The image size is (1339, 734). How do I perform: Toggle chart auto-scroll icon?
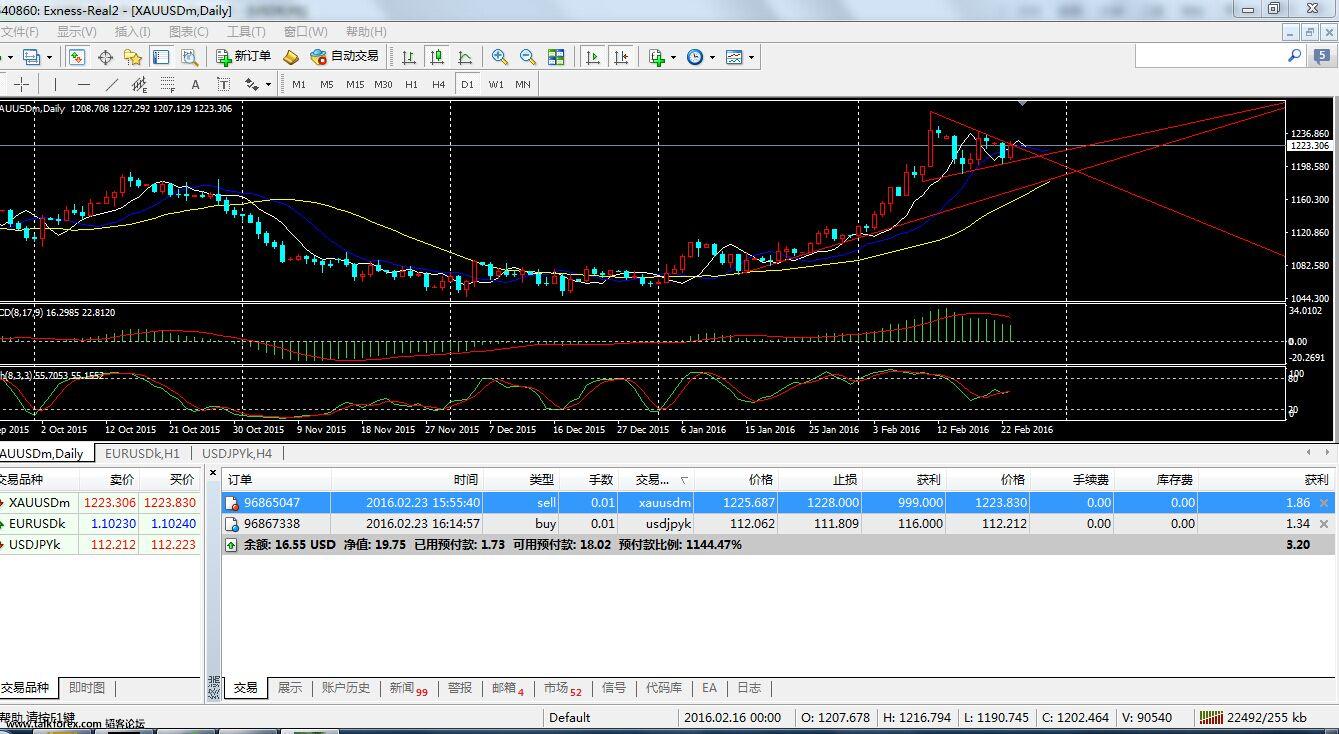pyautogui.click(x=592, y=57)
